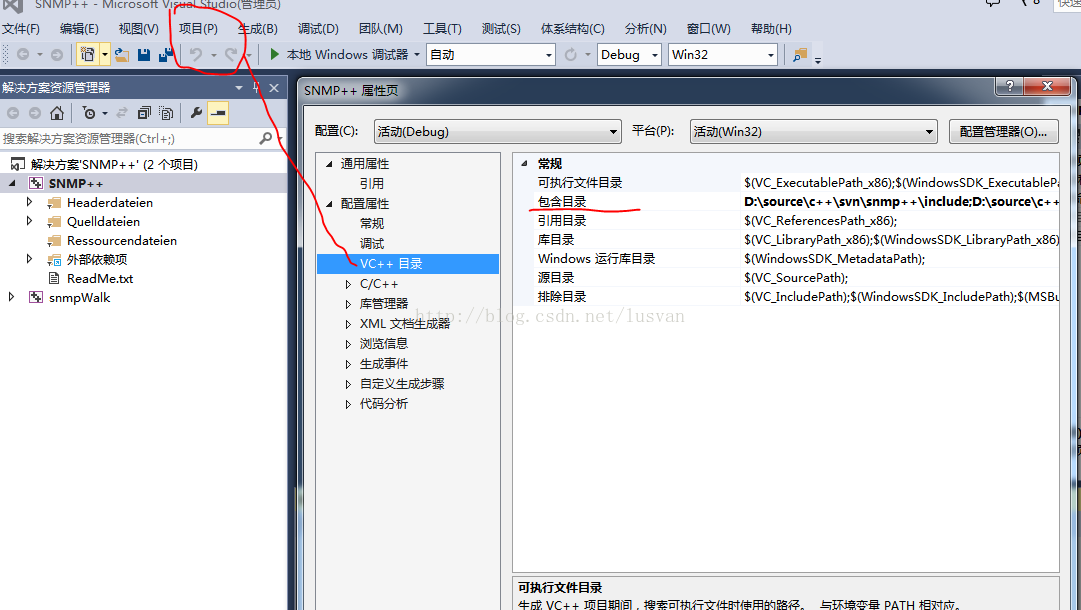Click the Properties wrench icon
Image resolution: width=1081 pixels, height=610 pixels.
click(196, 113)
